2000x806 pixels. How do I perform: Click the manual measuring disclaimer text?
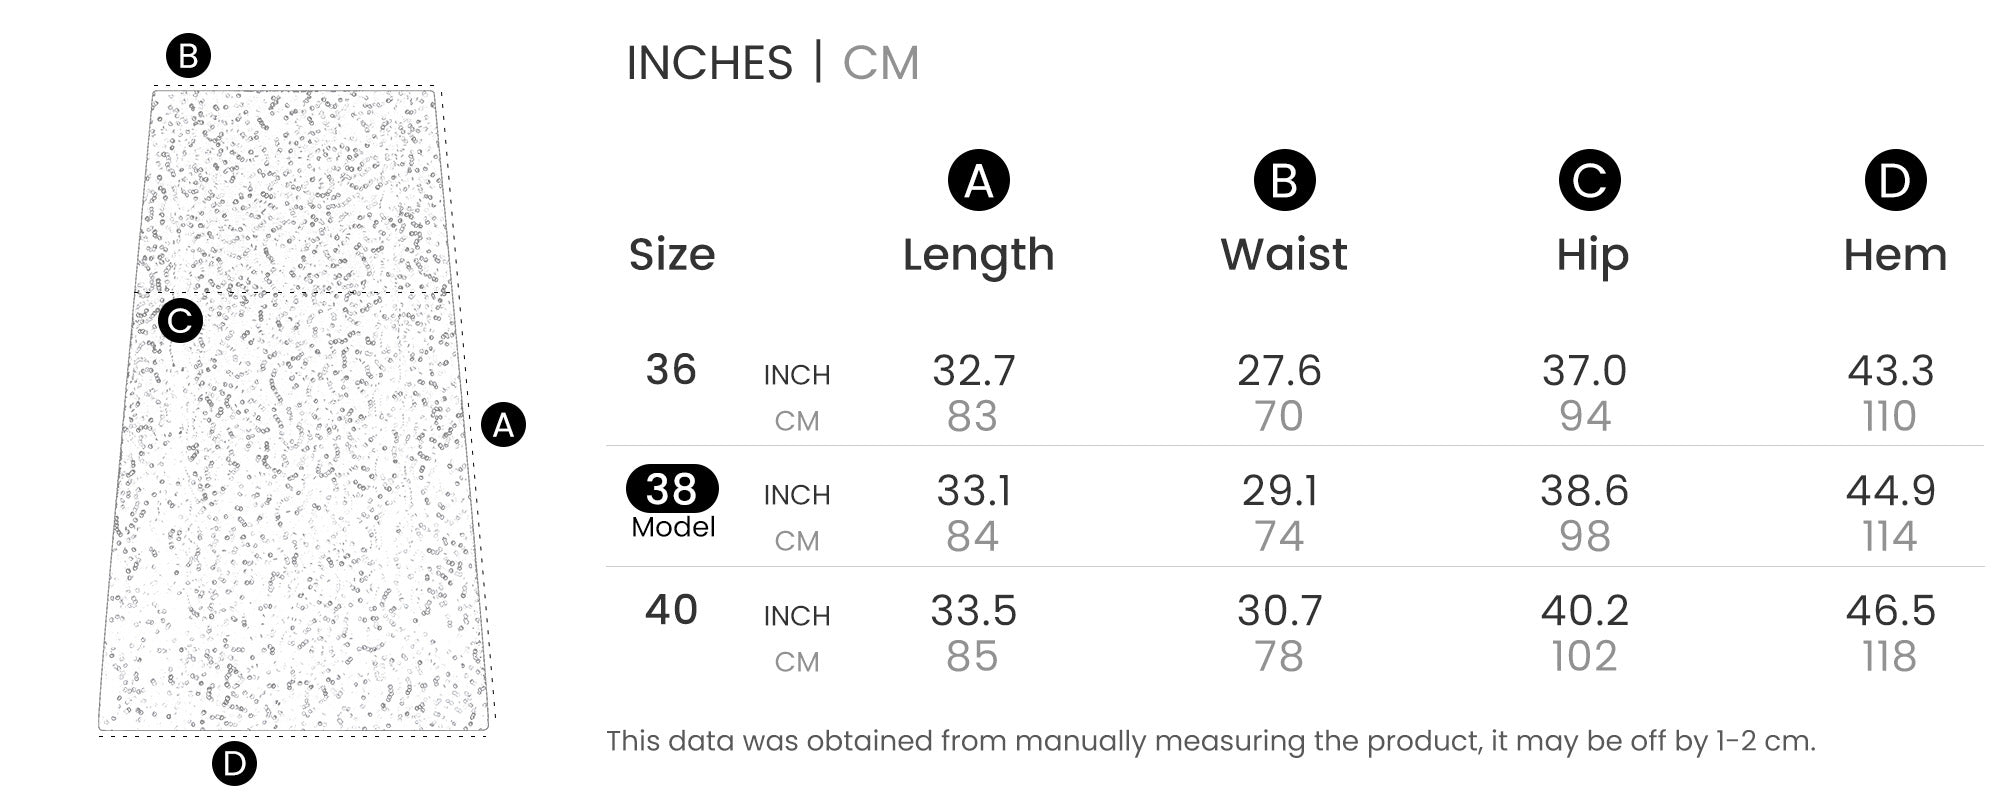1210,741
